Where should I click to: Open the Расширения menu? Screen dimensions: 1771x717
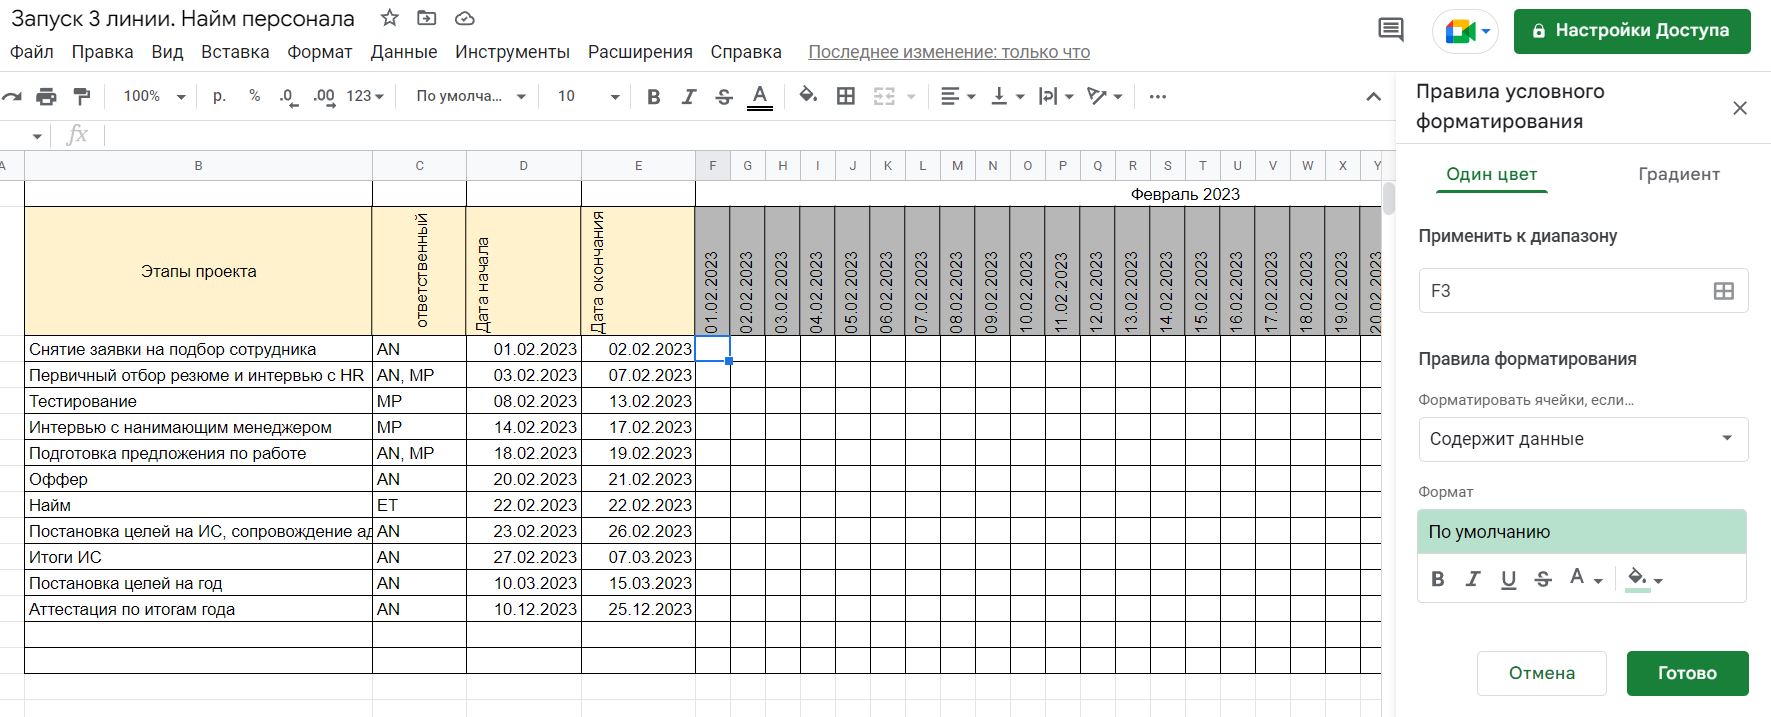coord(640,52)
